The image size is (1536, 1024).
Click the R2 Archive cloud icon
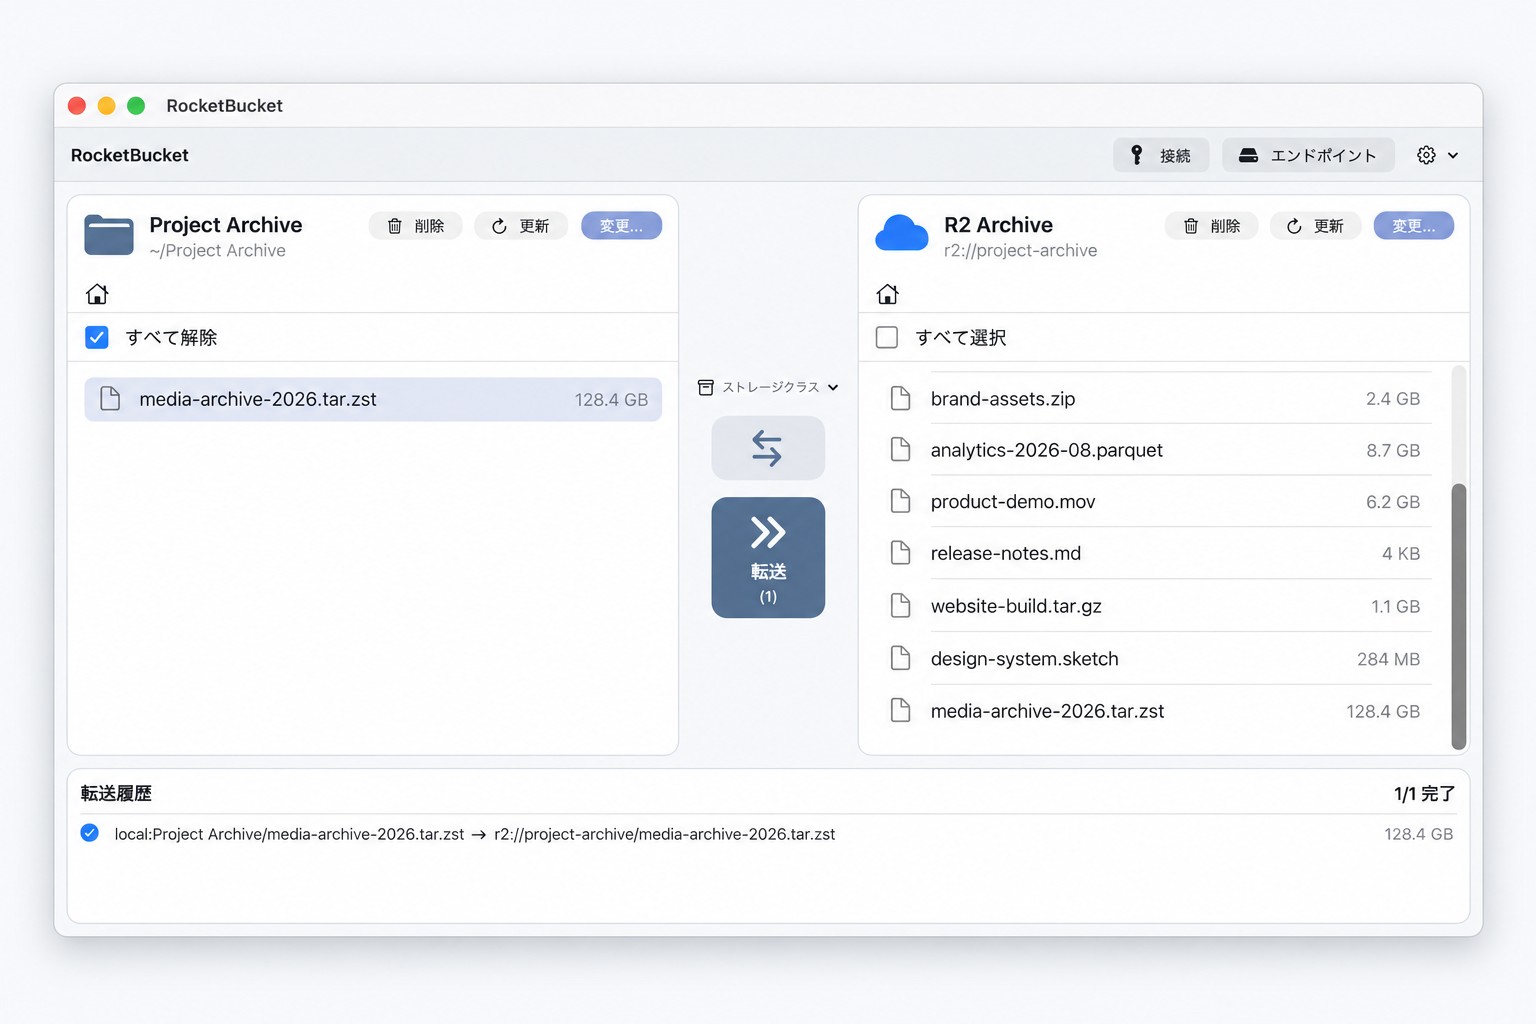coord(902,233)
